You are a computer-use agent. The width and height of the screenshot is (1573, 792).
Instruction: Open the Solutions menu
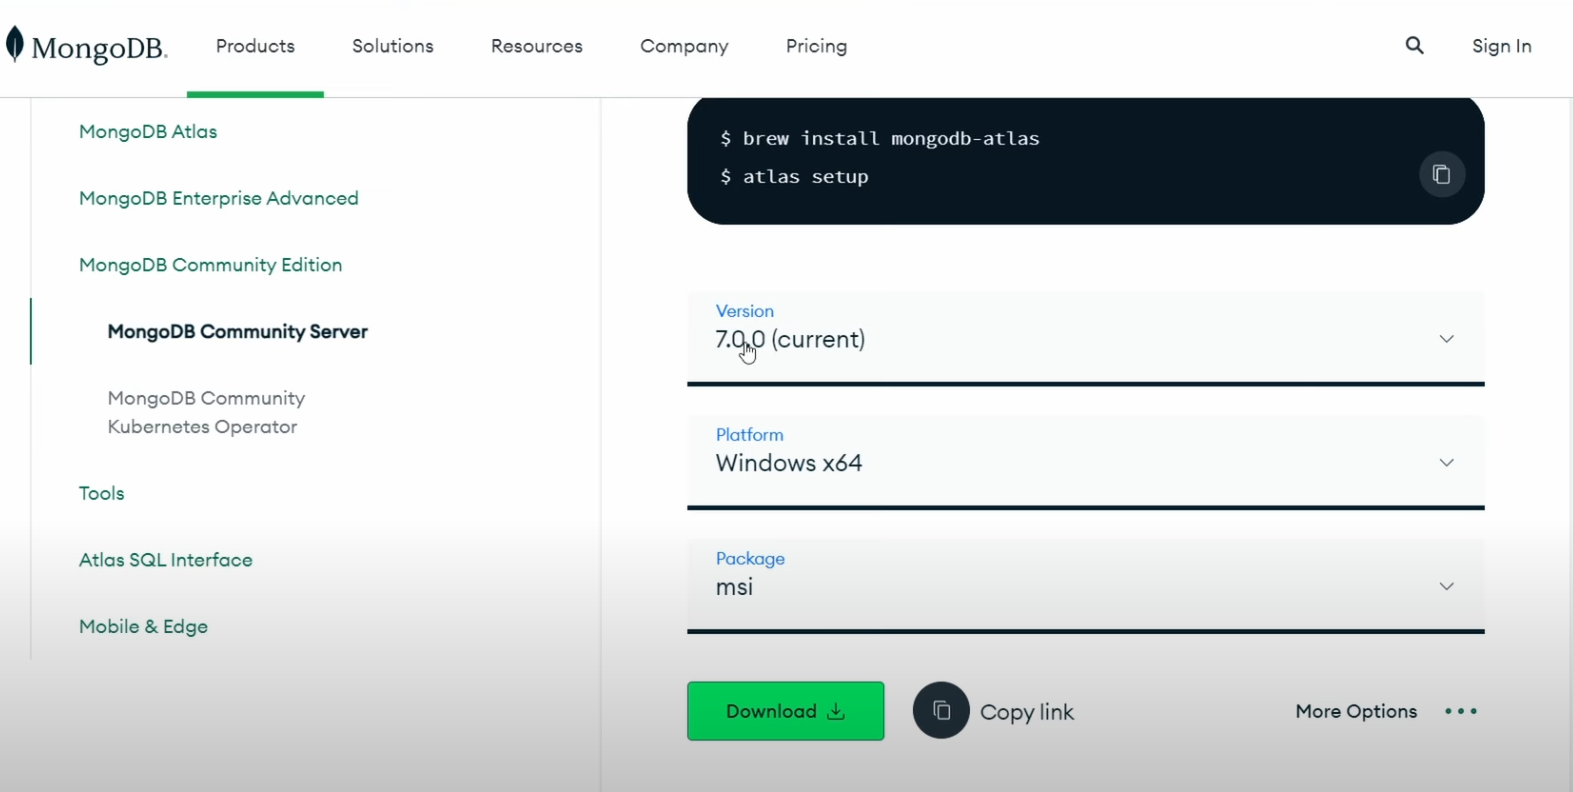click(x=393, y=46)
